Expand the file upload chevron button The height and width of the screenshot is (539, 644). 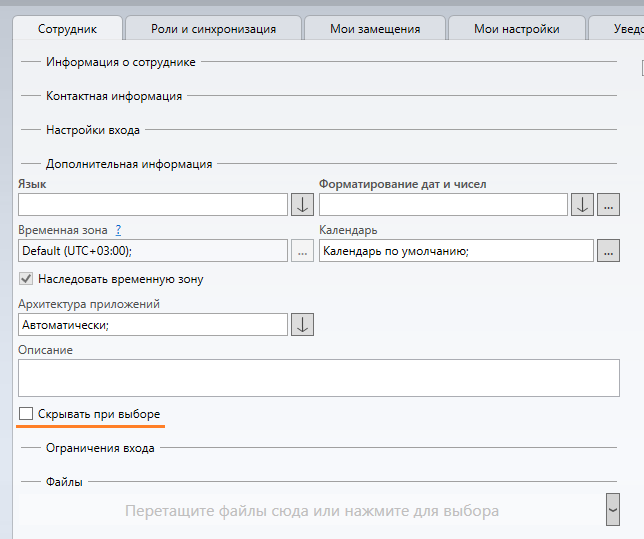click(x=612, y=509)
